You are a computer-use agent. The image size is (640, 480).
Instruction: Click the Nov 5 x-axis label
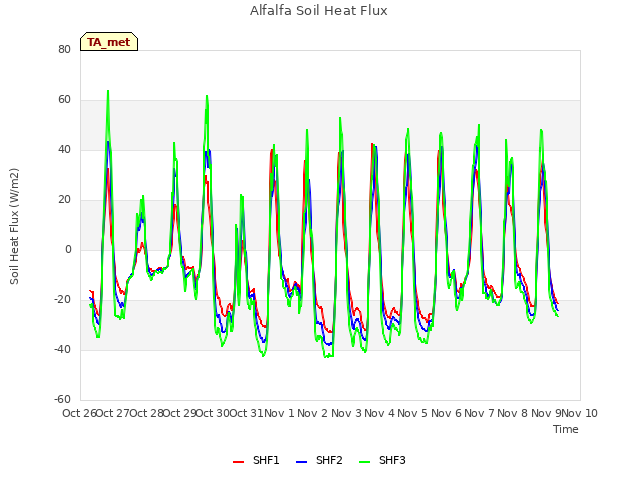tap(413, 413)
